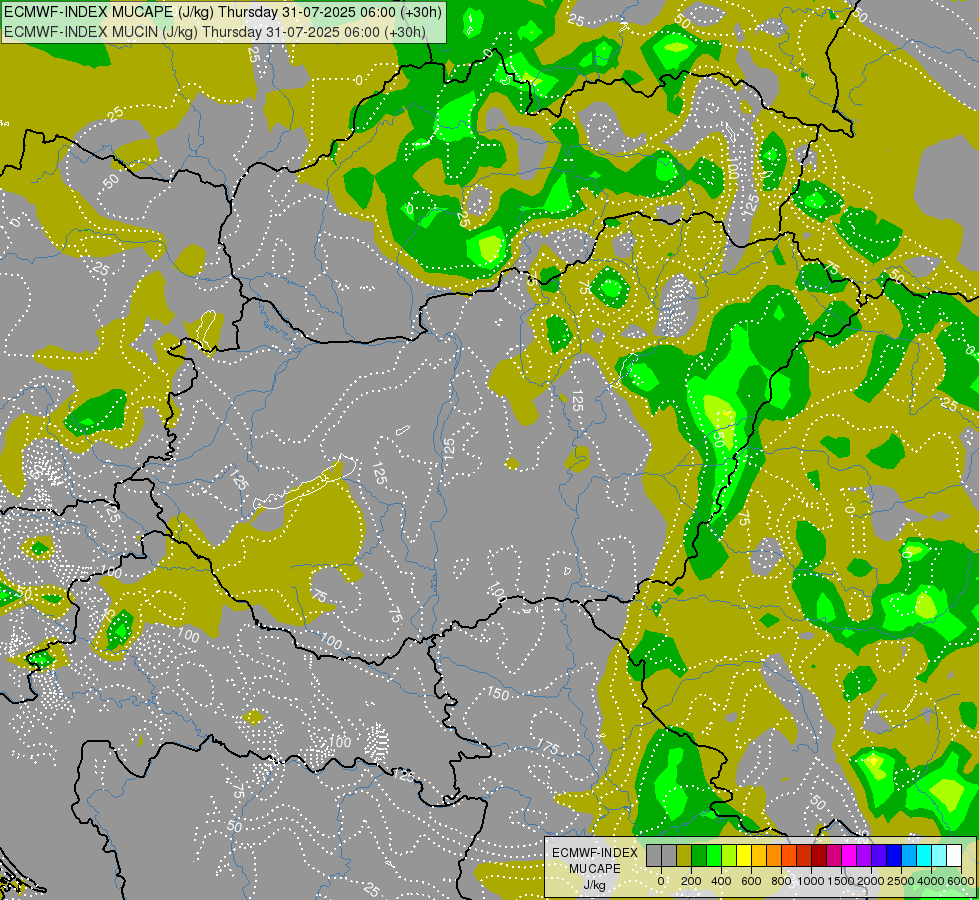The height and width of the screenshot is (900, 979).
Task: Select the dark green legend swatch
Action: (x=699, y=855)
